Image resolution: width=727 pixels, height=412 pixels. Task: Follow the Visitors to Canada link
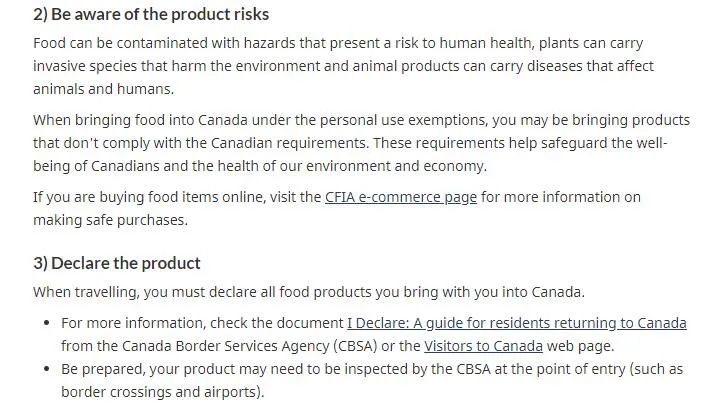(x=483, y=346)
